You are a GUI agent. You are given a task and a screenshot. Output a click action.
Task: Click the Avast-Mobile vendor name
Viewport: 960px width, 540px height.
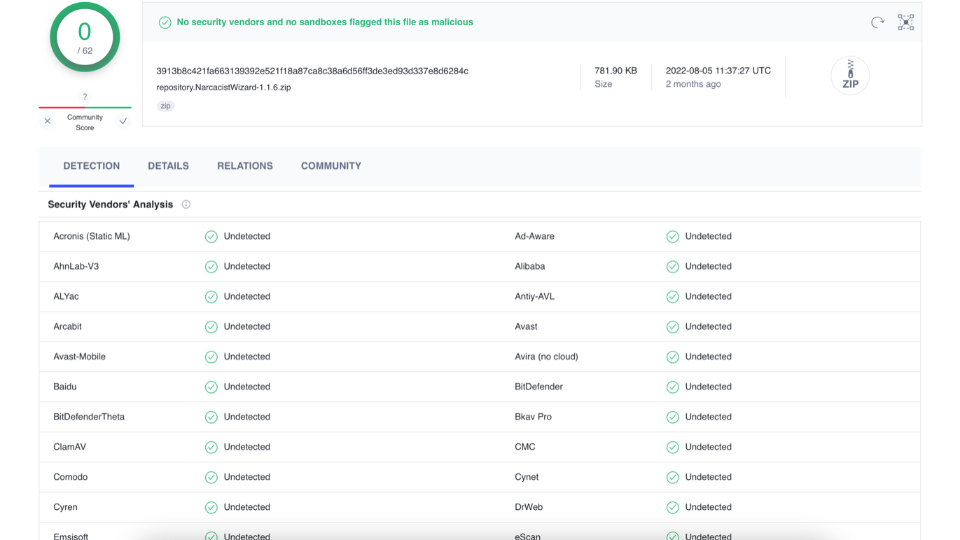click(79, 356)
